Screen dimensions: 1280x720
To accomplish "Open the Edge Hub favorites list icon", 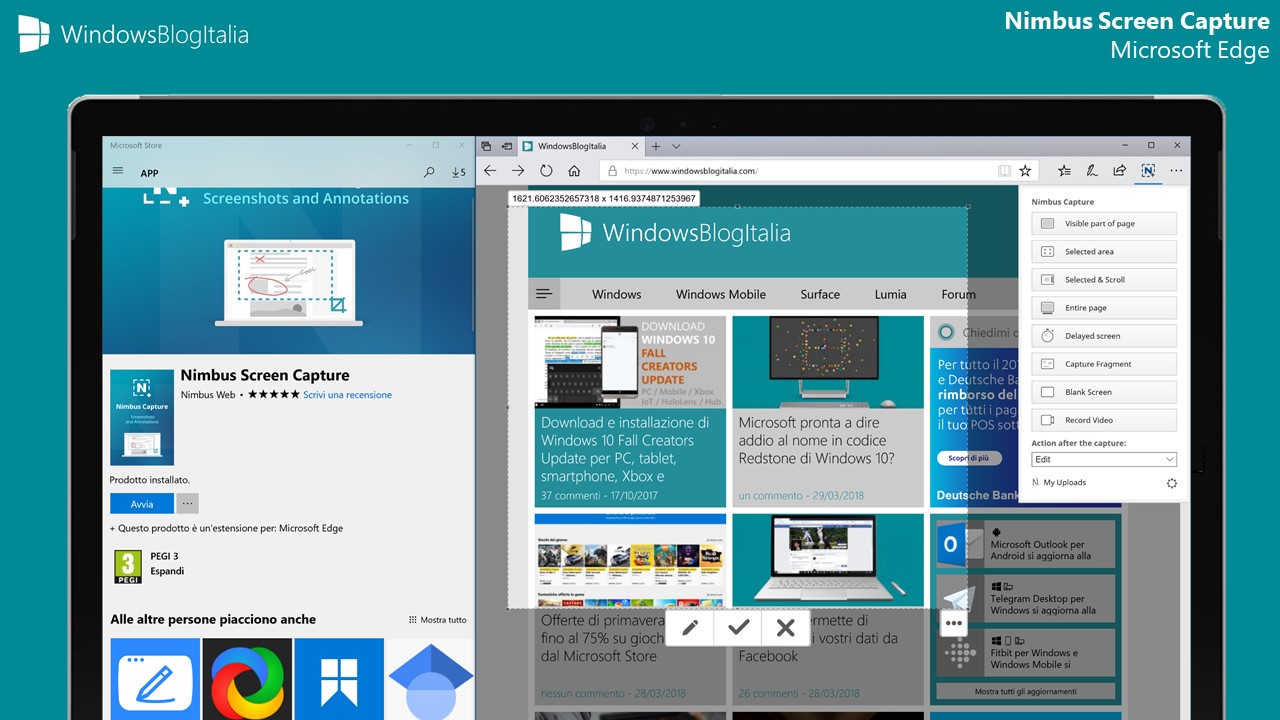I will click(x=1065, y=171).
